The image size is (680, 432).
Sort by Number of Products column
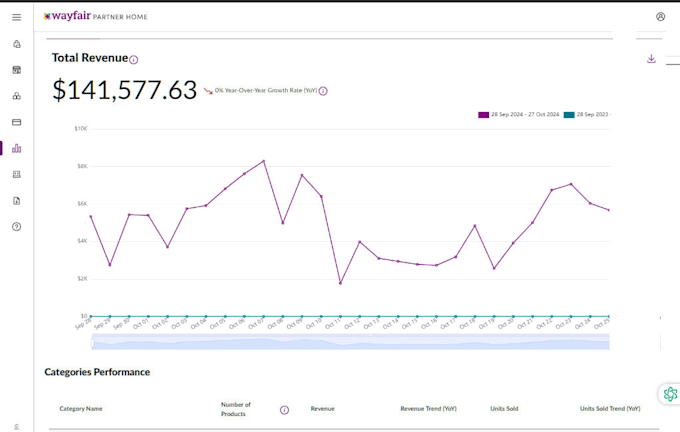tap(235, 409)
